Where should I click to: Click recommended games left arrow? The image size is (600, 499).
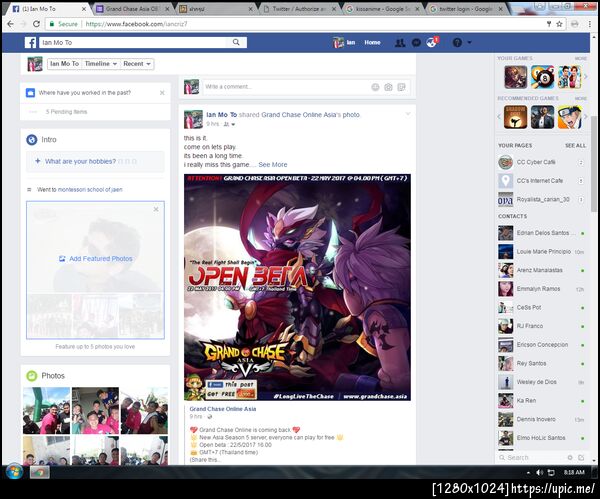pos(499,117)
